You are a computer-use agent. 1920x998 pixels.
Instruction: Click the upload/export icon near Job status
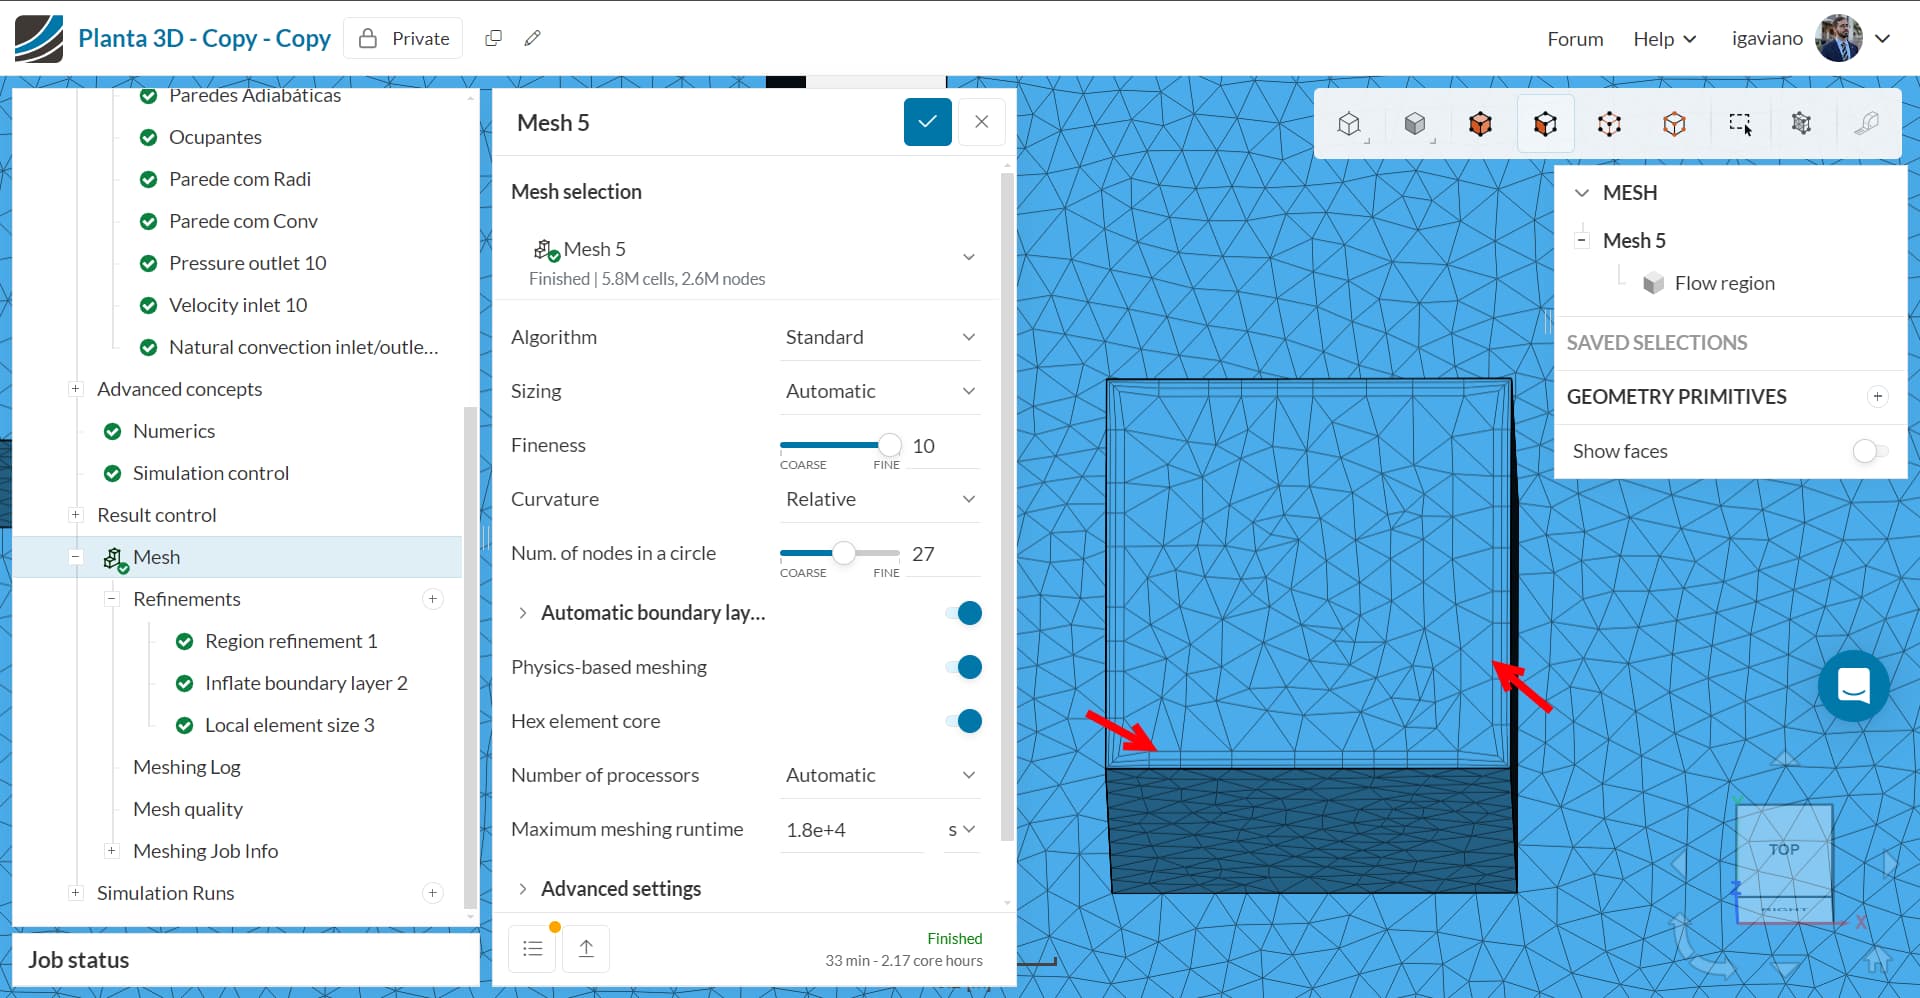(x=586, y=948)
